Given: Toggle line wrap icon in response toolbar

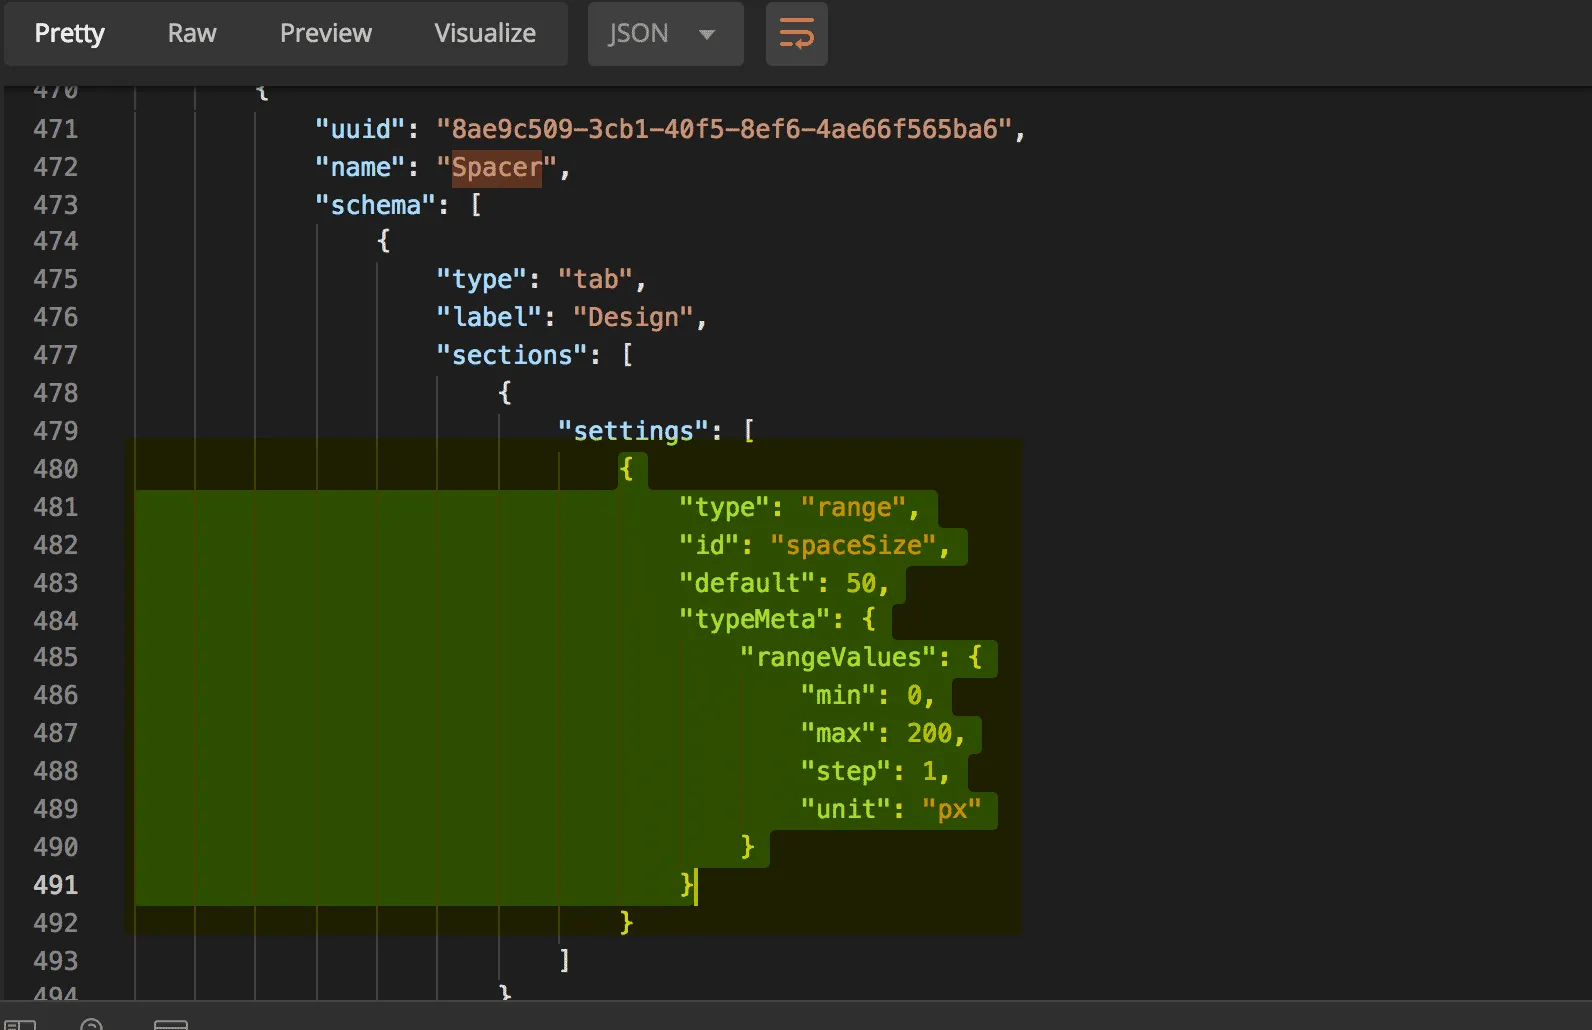Looking at the screenshot, I should click(796, 34).
